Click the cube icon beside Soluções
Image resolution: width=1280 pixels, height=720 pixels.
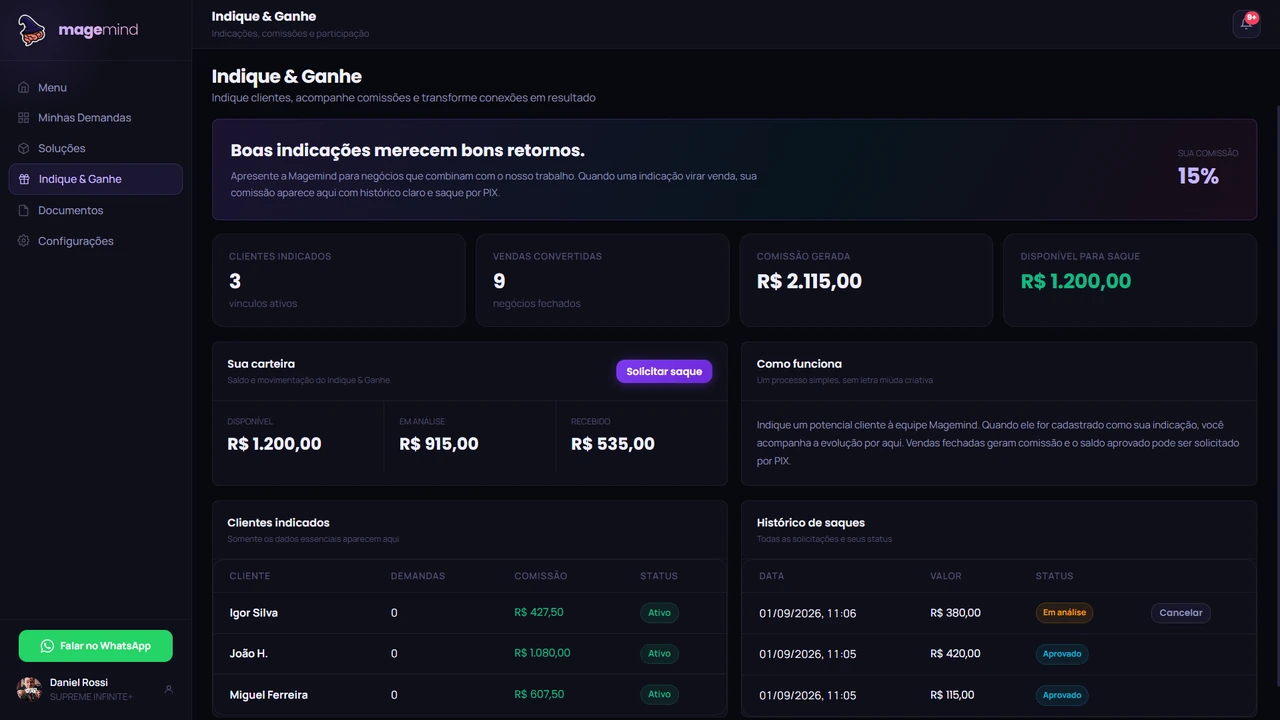(24, 148)
